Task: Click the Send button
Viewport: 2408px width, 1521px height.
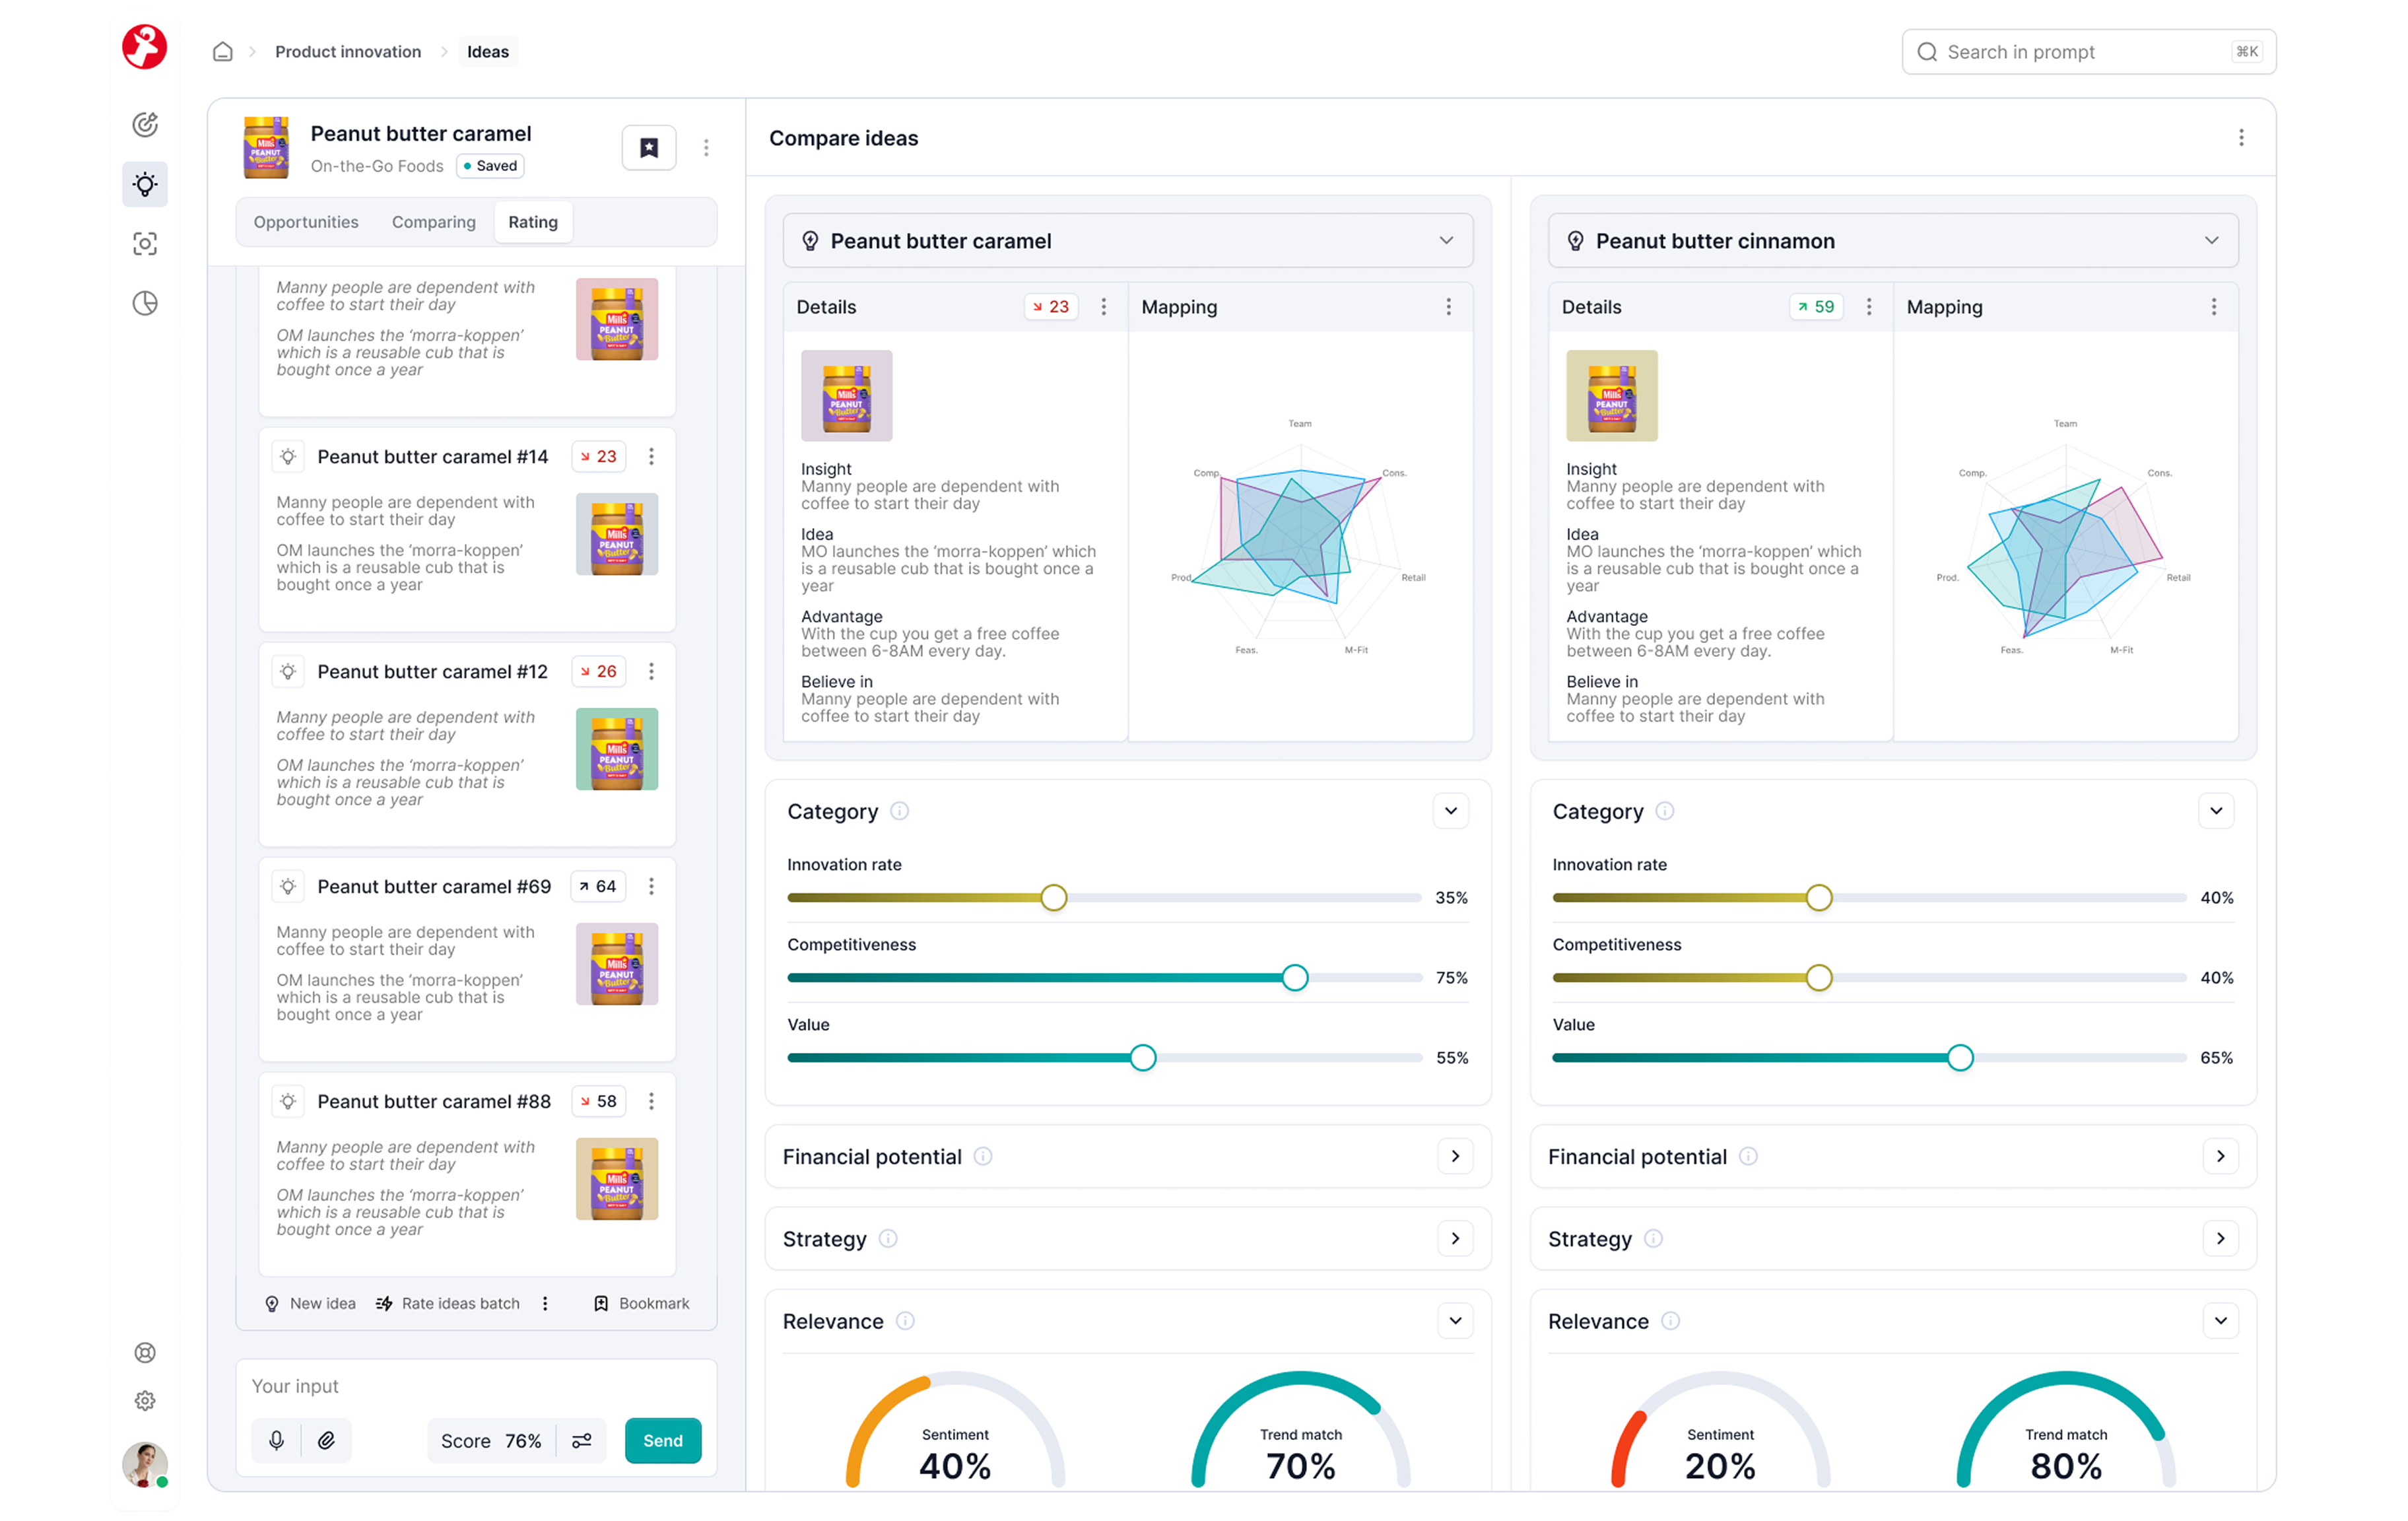Action: coord(663,1440)
